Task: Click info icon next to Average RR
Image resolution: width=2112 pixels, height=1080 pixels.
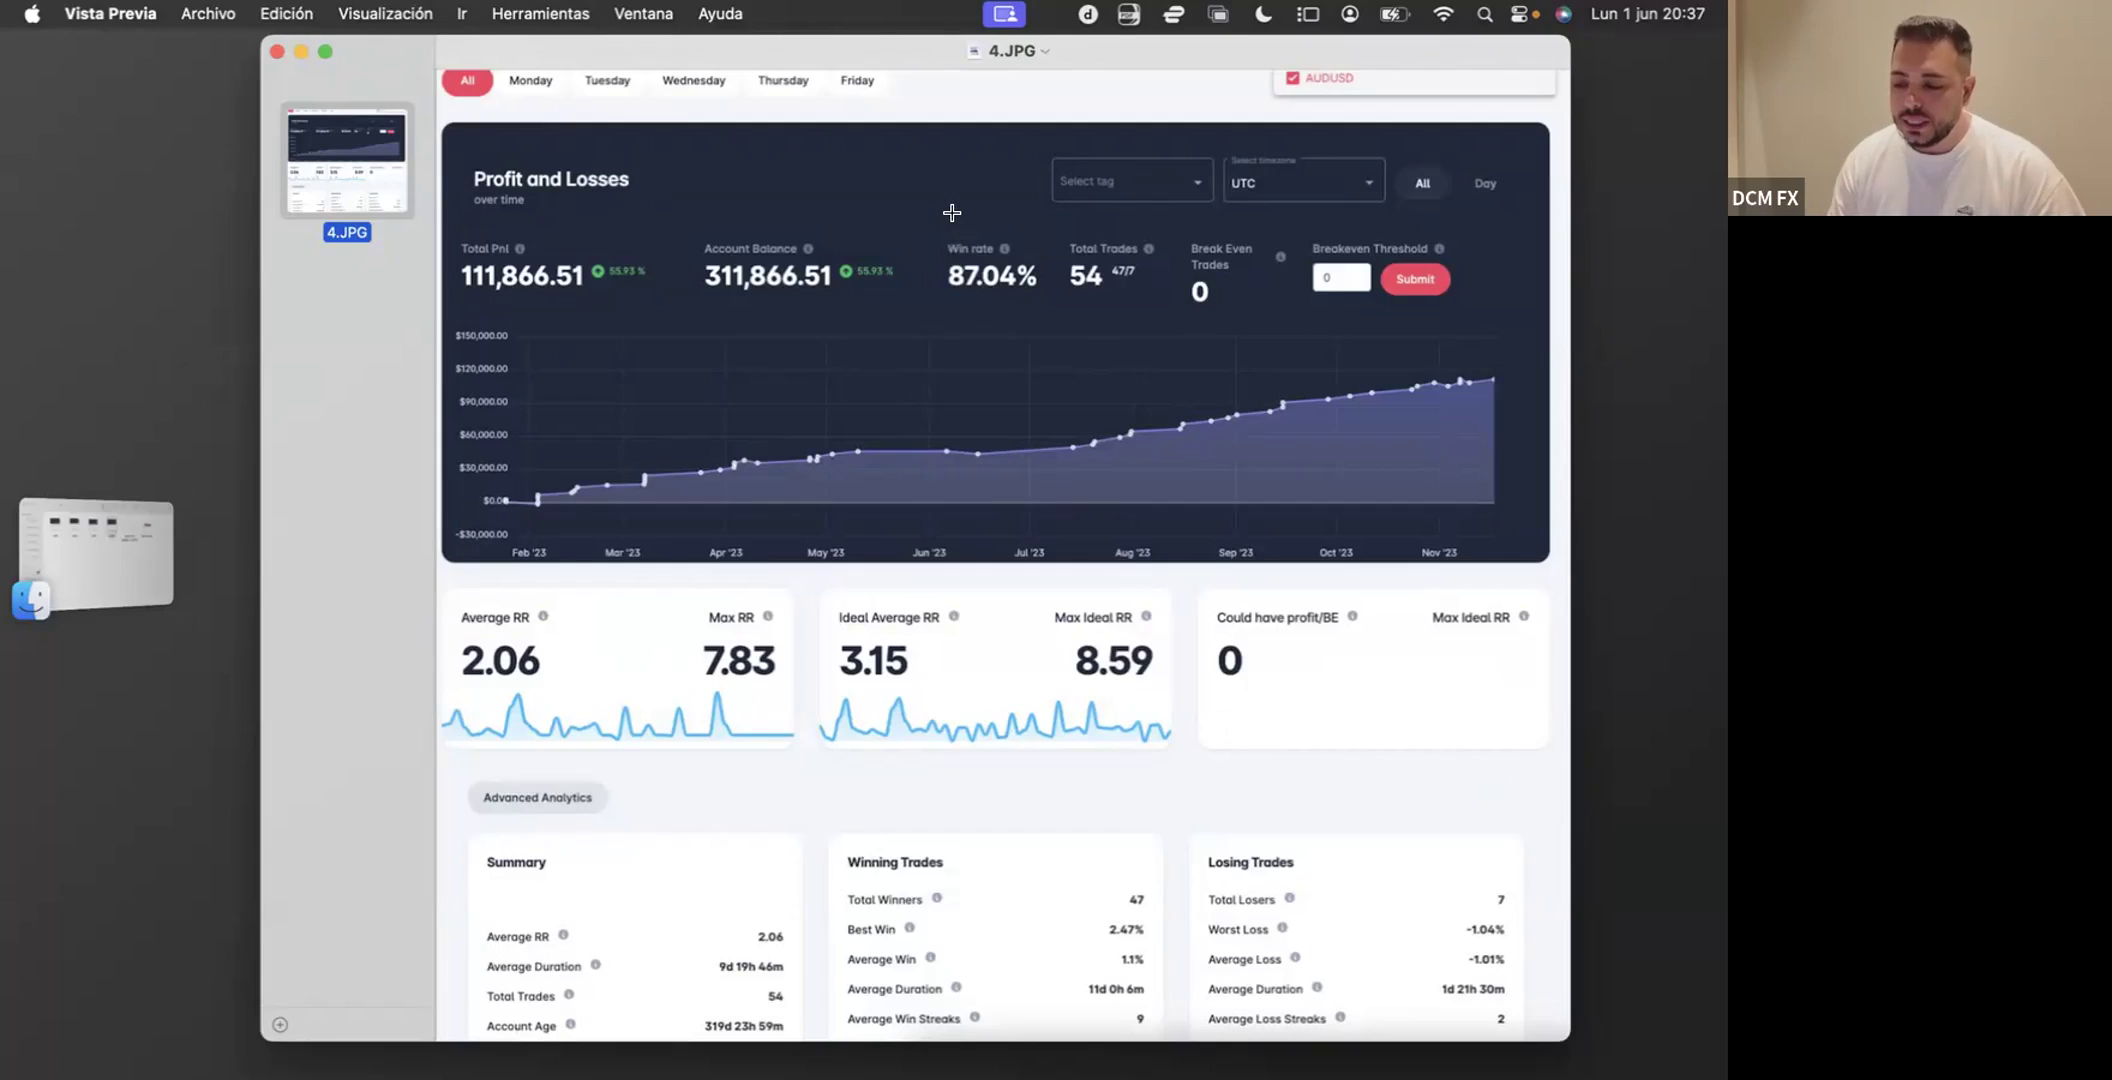Action: [543, 616]
